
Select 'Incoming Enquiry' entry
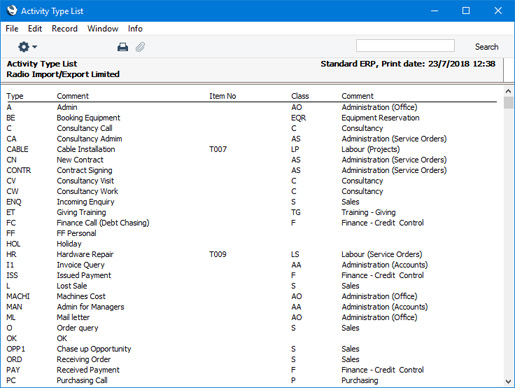pos(85,202)
